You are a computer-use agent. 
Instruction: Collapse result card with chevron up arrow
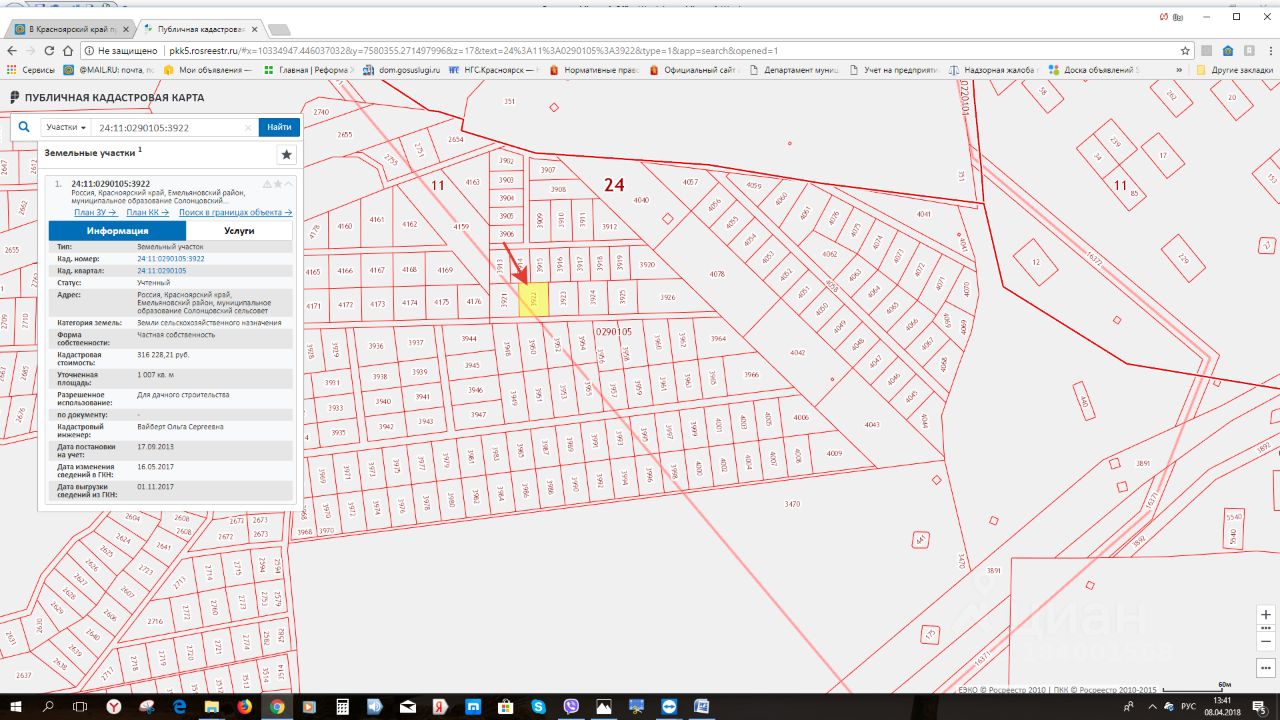point(289,184)
